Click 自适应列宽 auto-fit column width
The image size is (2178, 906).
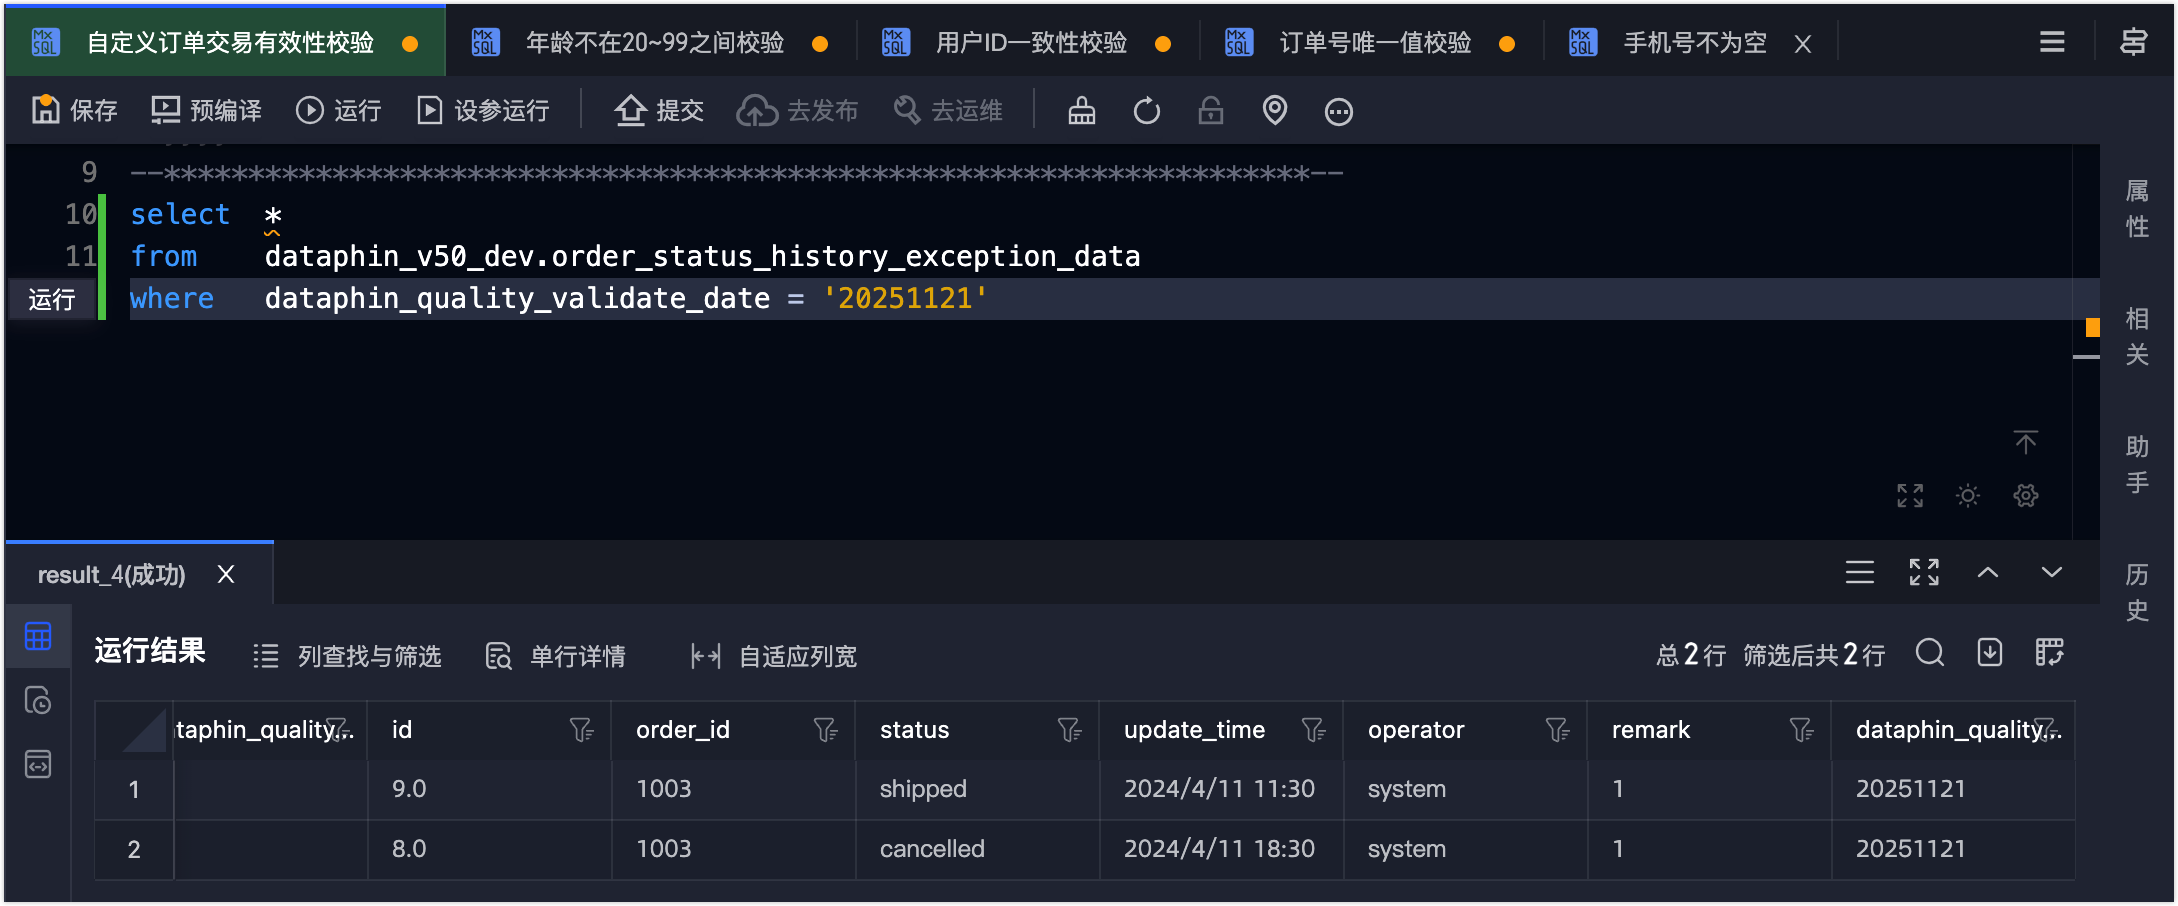[774, 655]
